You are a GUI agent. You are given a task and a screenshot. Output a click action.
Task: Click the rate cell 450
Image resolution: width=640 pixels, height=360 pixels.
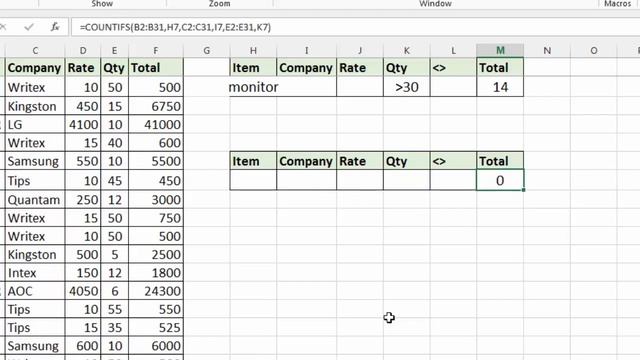pos(83,106)
